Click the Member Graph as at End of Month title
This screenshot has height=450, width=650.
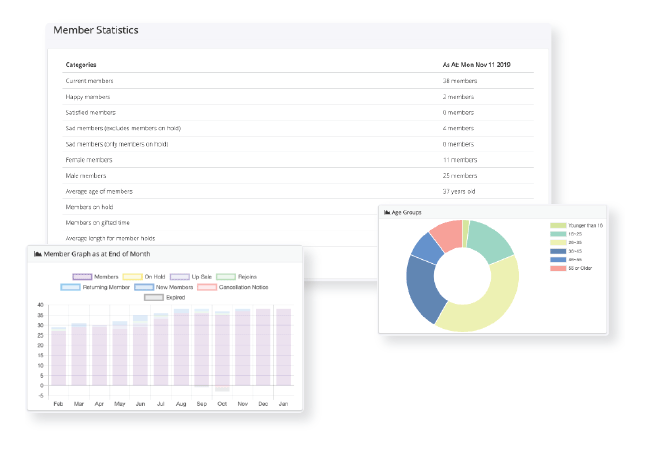pos(97,254)
